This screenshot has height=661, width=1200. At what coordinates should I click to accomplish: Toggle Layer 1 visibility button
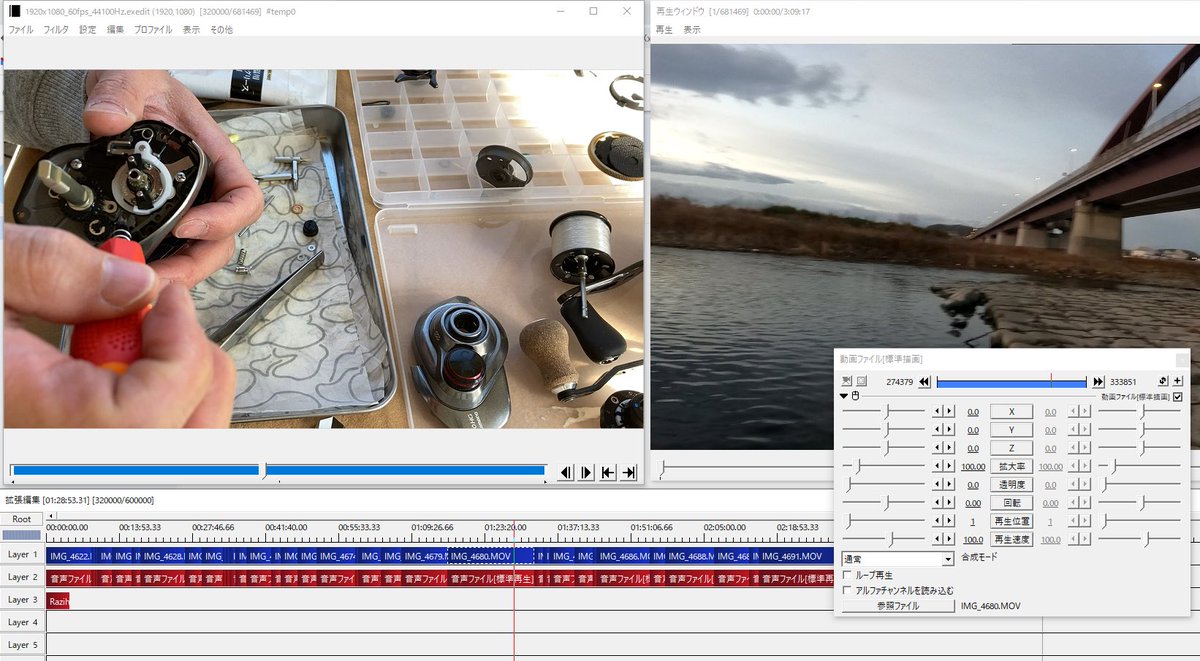click(22, 555)
